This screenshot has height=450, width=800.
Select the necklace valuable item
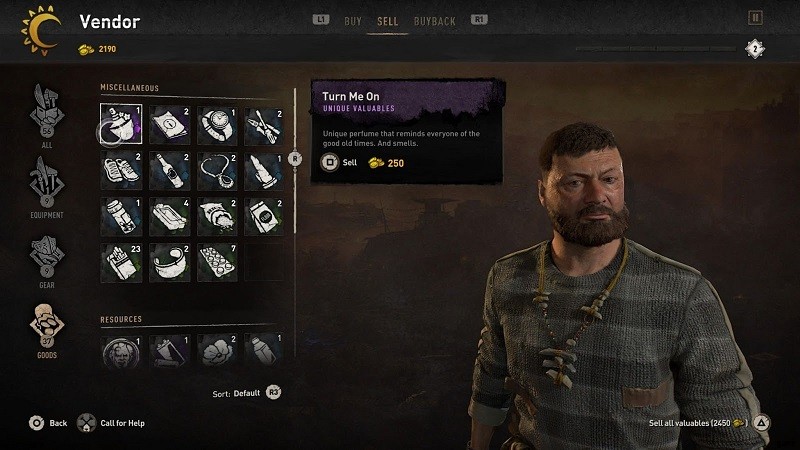tap(217, 170)
